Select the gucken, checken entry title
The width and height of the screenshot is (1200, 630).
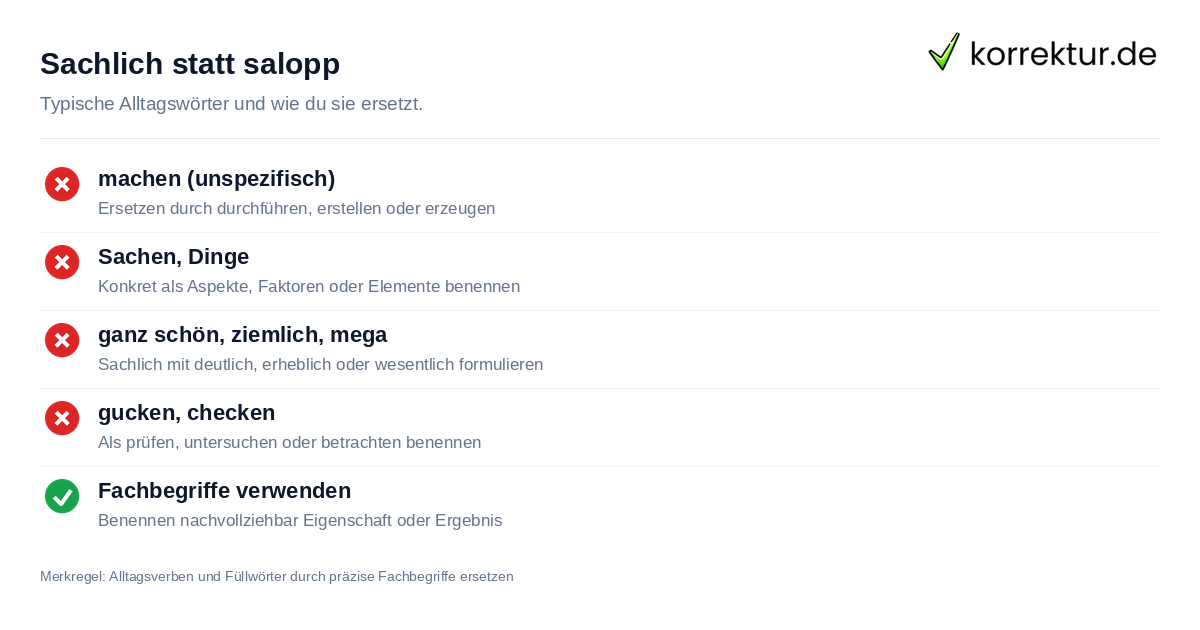[186, 412]
